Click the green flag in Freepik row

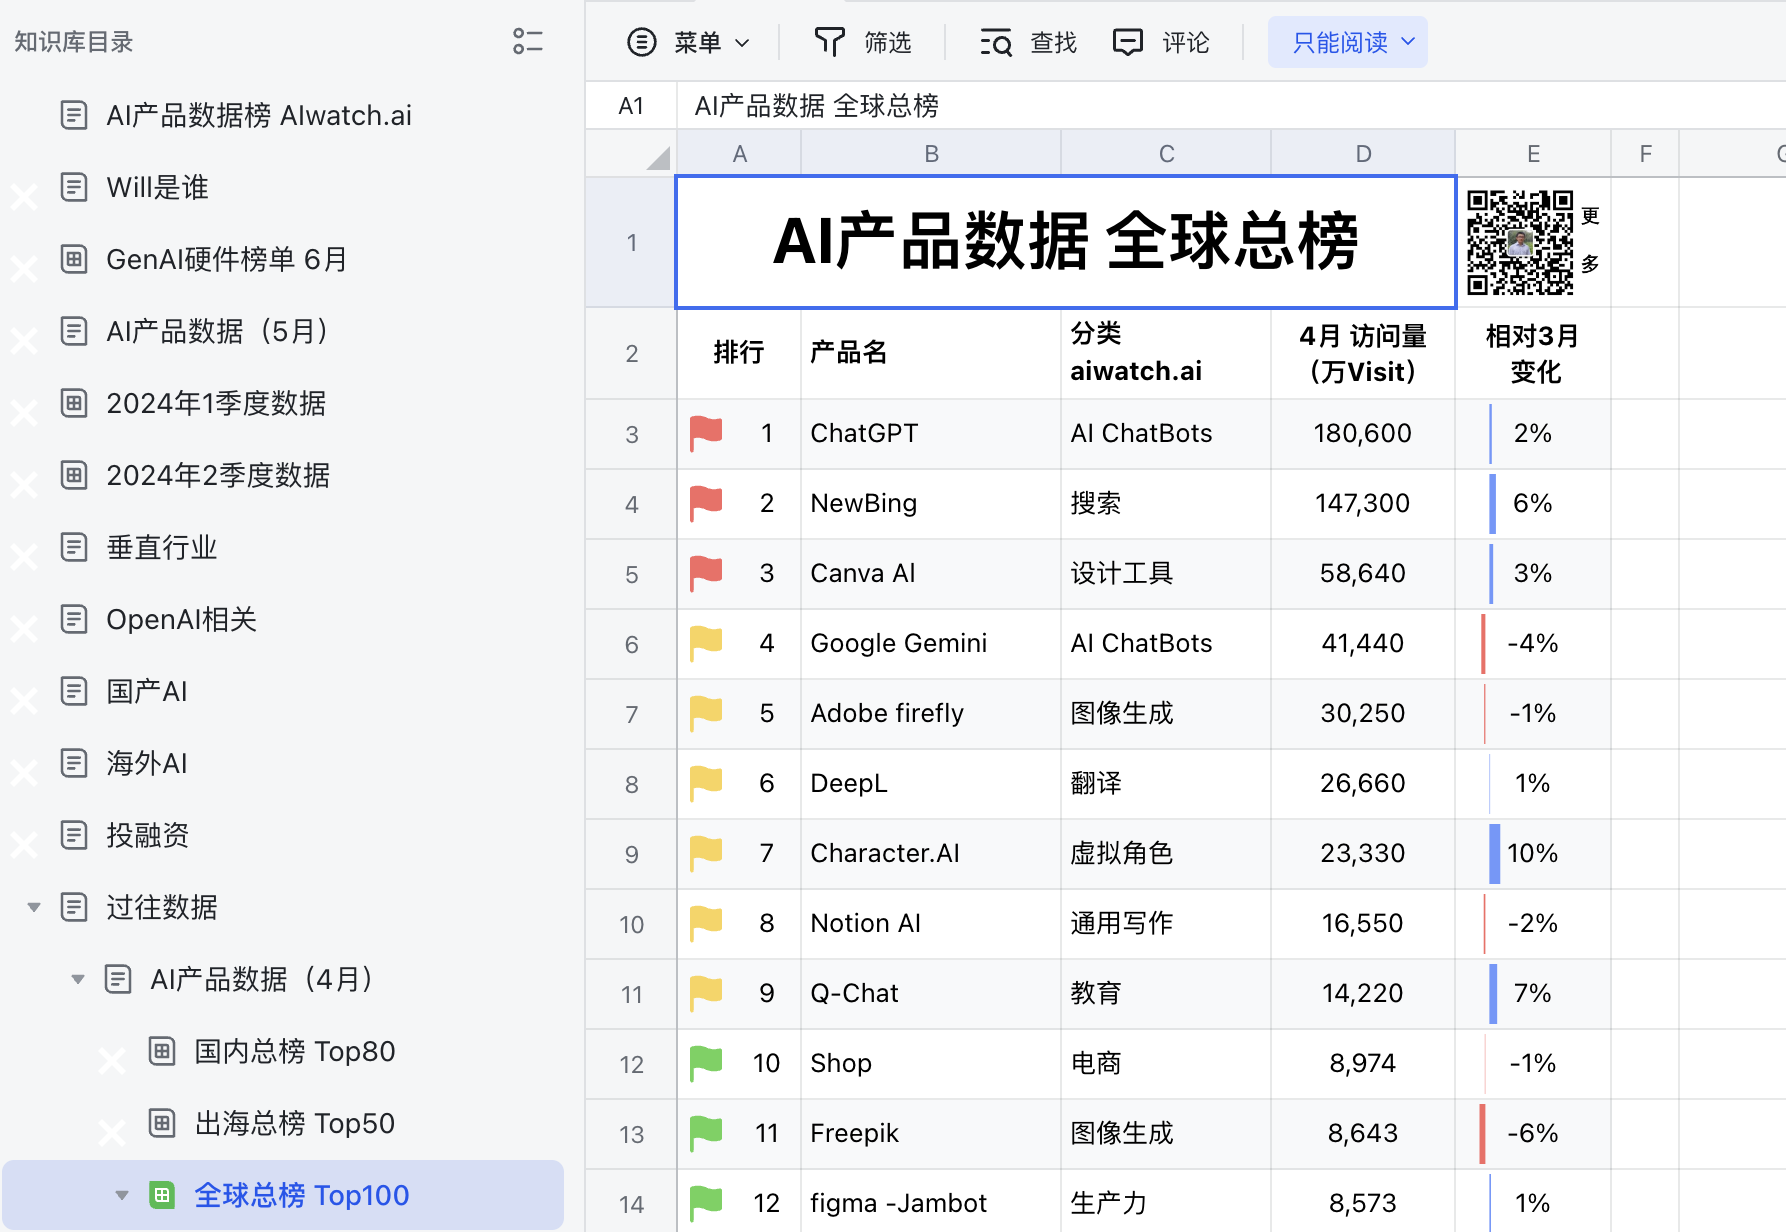coord(706,1134)
